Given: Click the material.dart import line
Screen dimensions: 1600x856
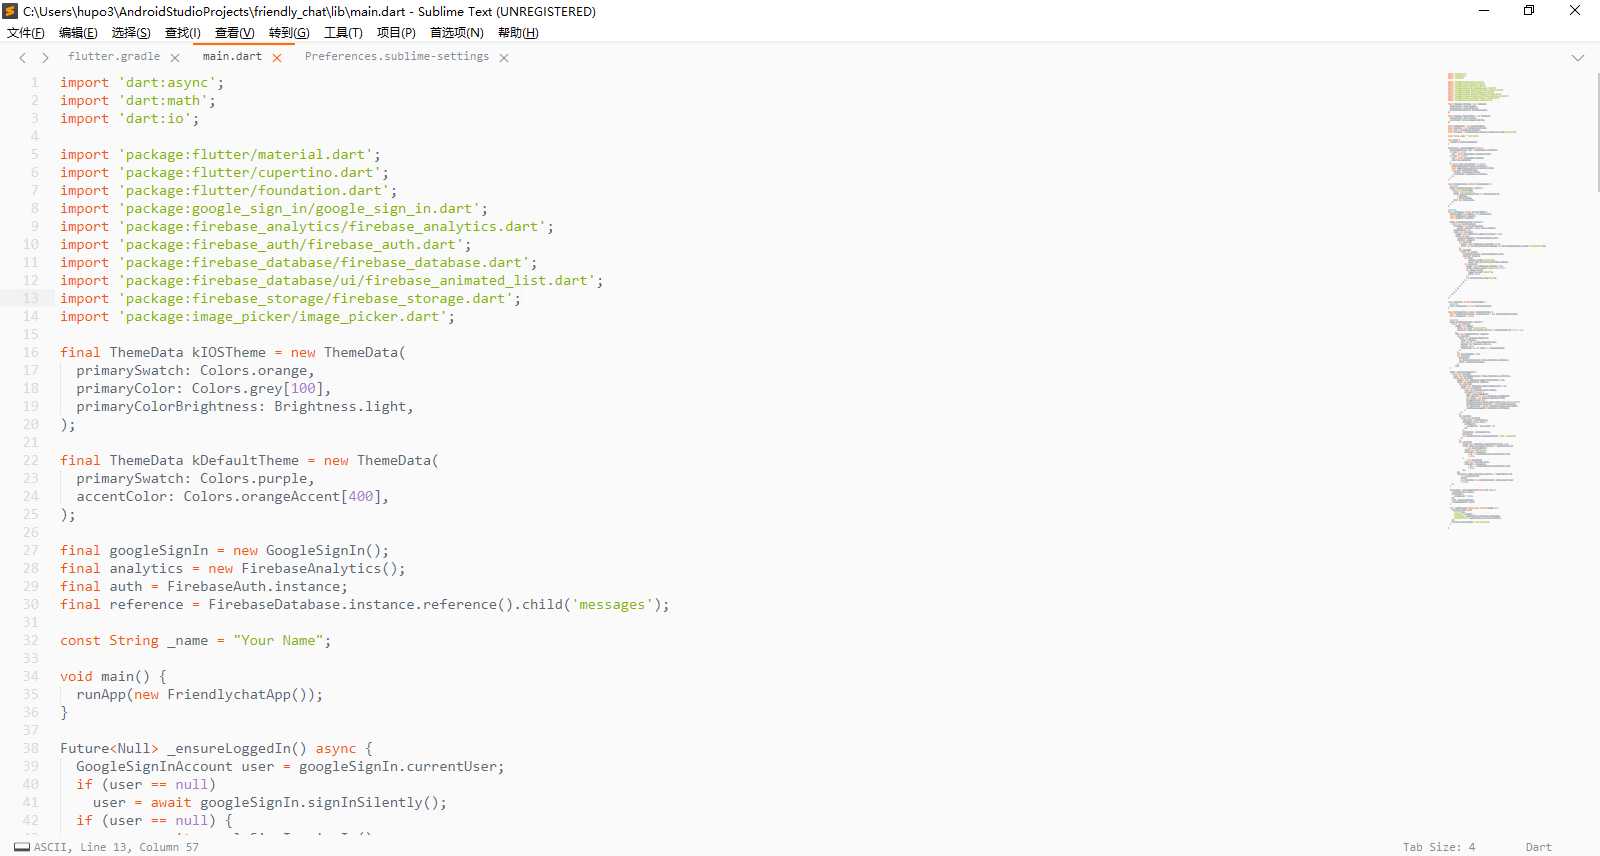Looking at the screenshot, I should point(220,155).
